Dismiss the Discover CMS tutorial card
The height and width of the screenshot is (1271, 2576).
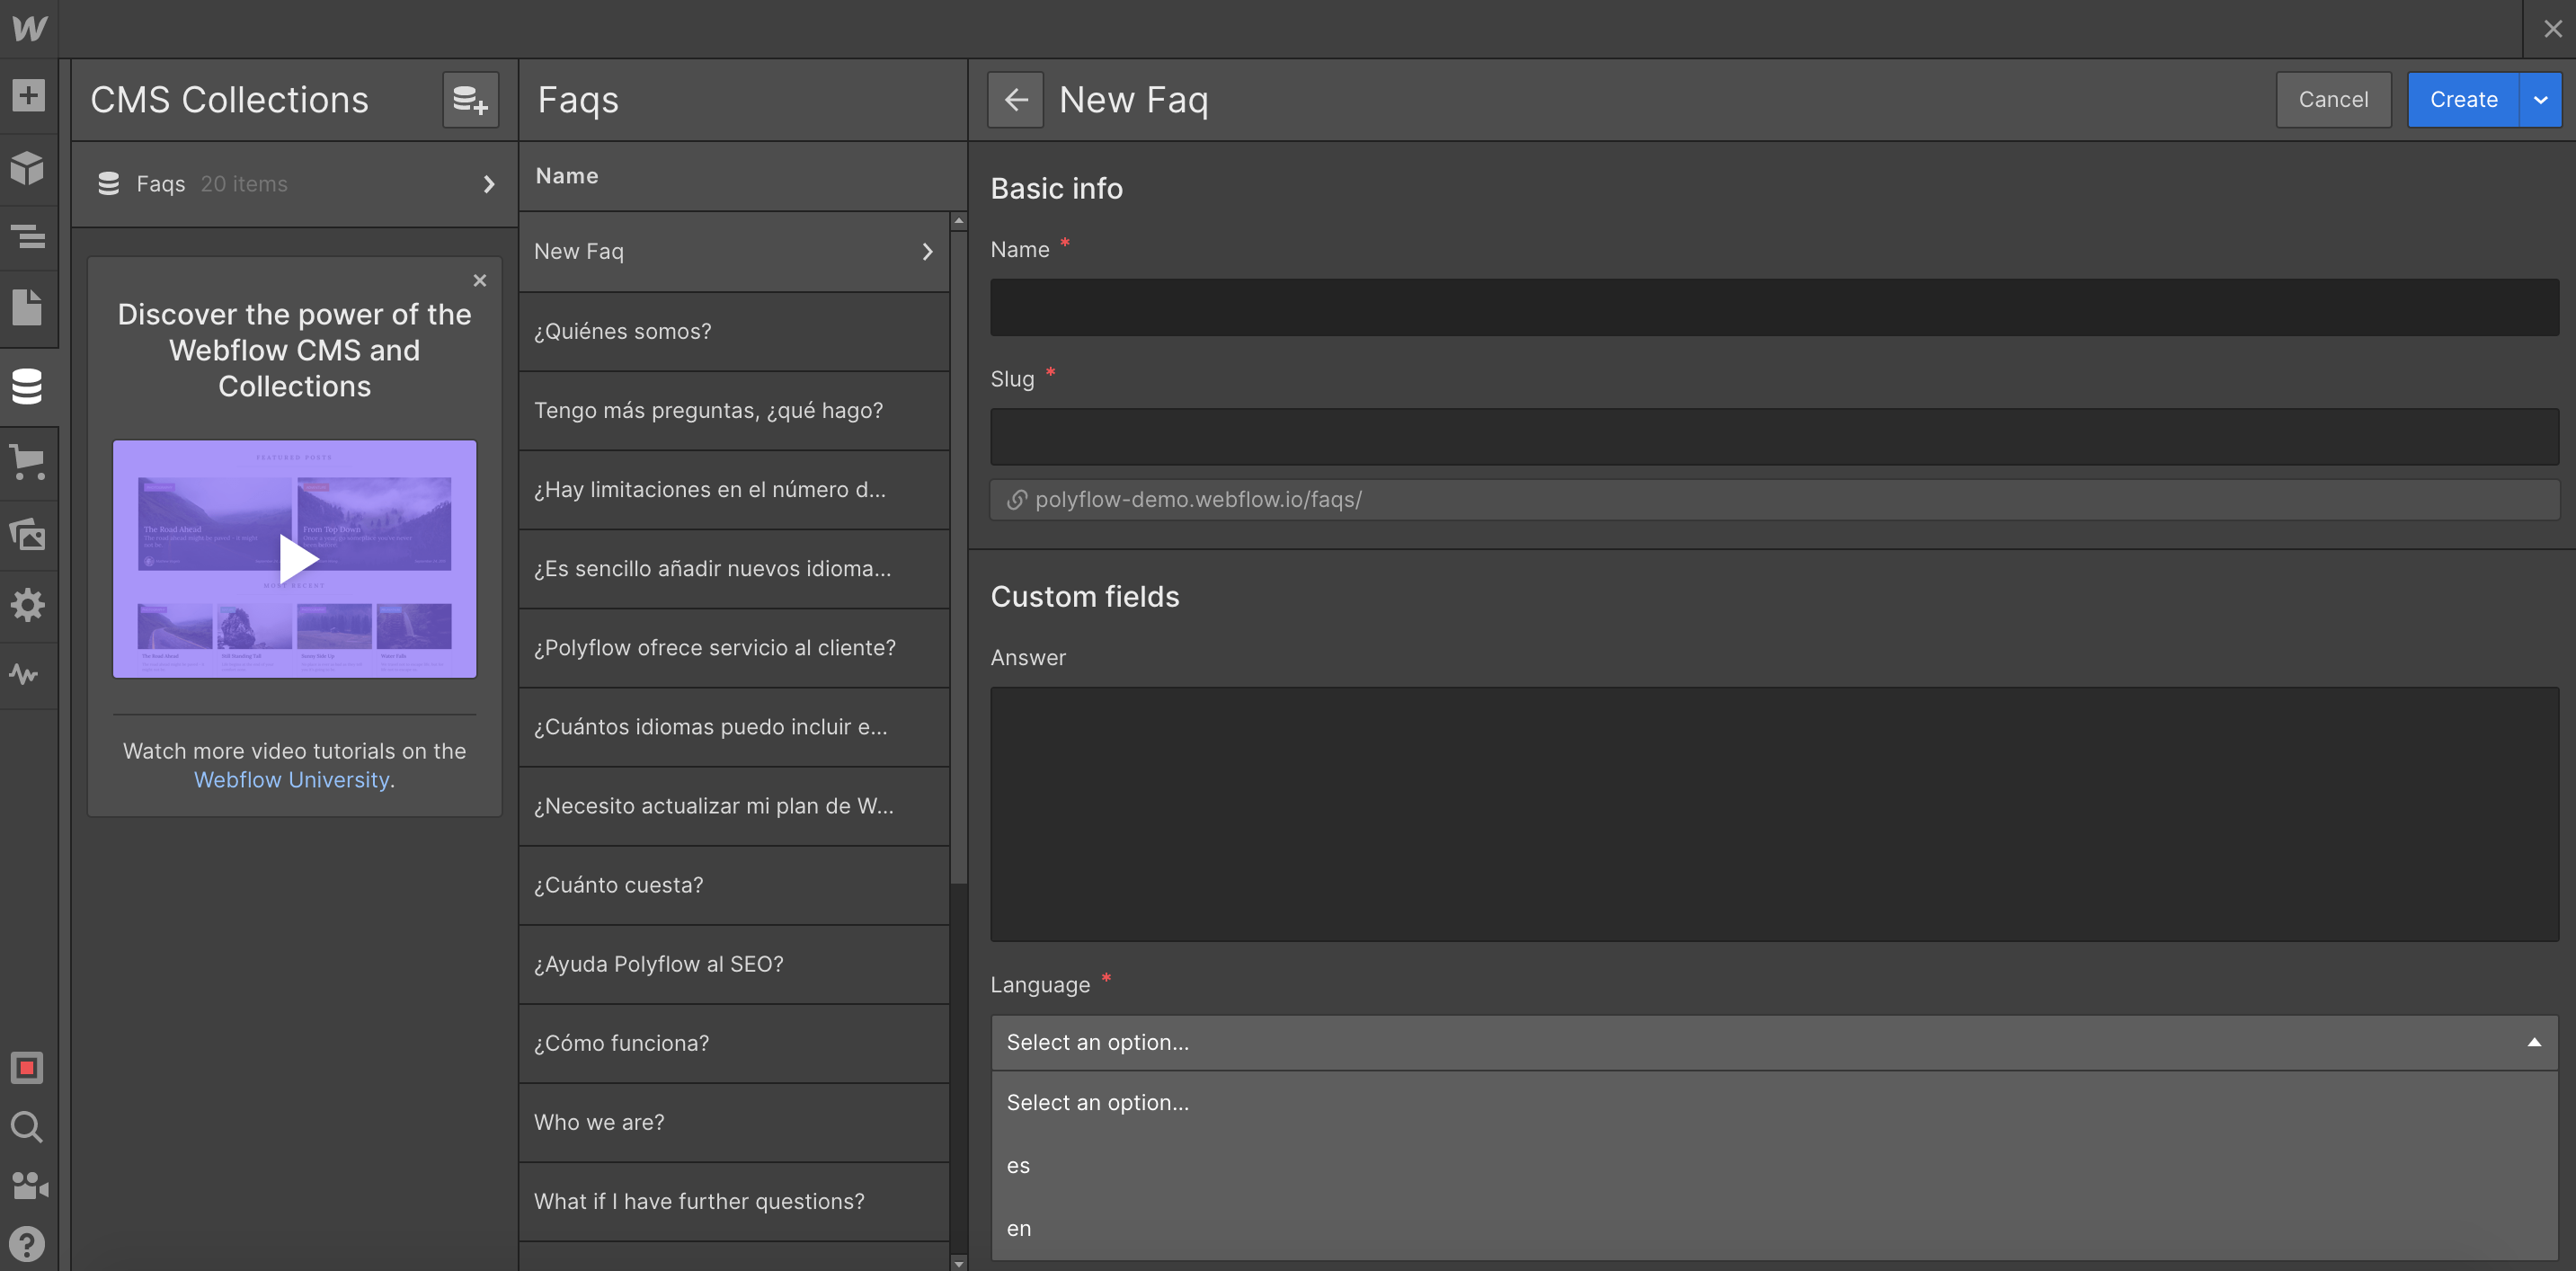click(x=480, y=280)
